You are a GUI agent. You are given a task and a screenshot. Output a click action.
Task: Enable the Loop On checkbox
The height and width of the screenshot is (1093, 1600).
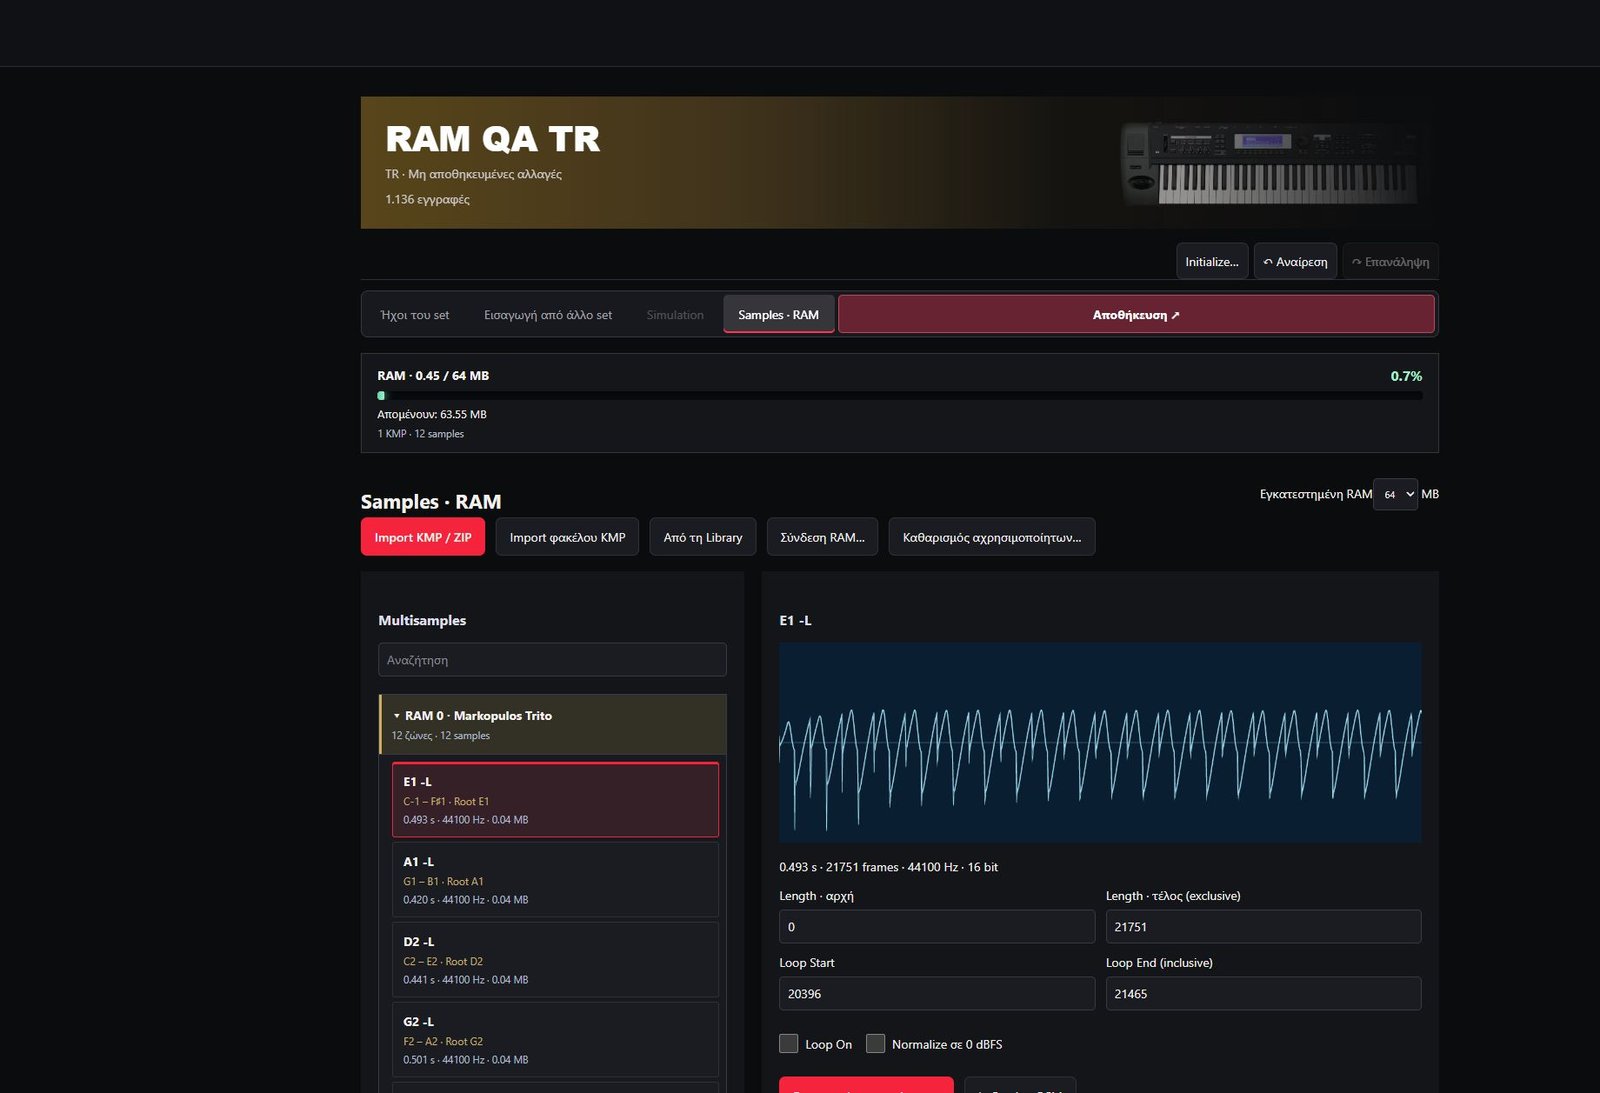point(789,1044)
